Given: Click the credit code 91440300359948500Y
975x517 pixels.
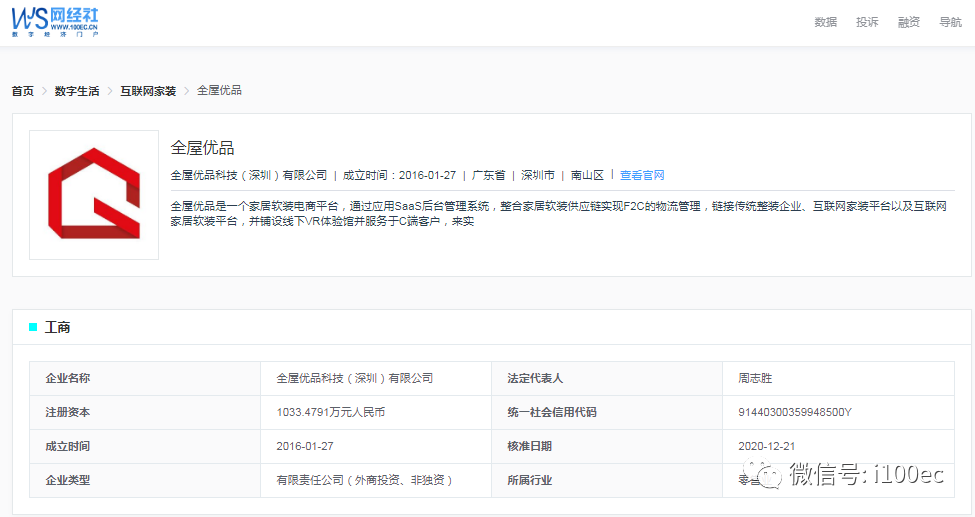Looking at the screenshot, I should pyautogui.click(x=794, y=412).
